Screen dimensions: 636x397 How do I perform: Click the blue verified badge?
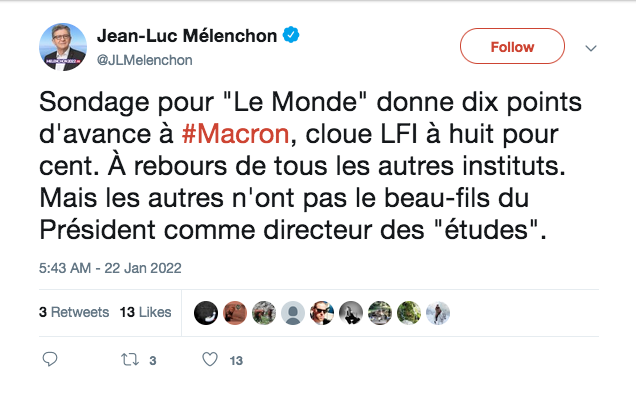(x=291, y=35)
